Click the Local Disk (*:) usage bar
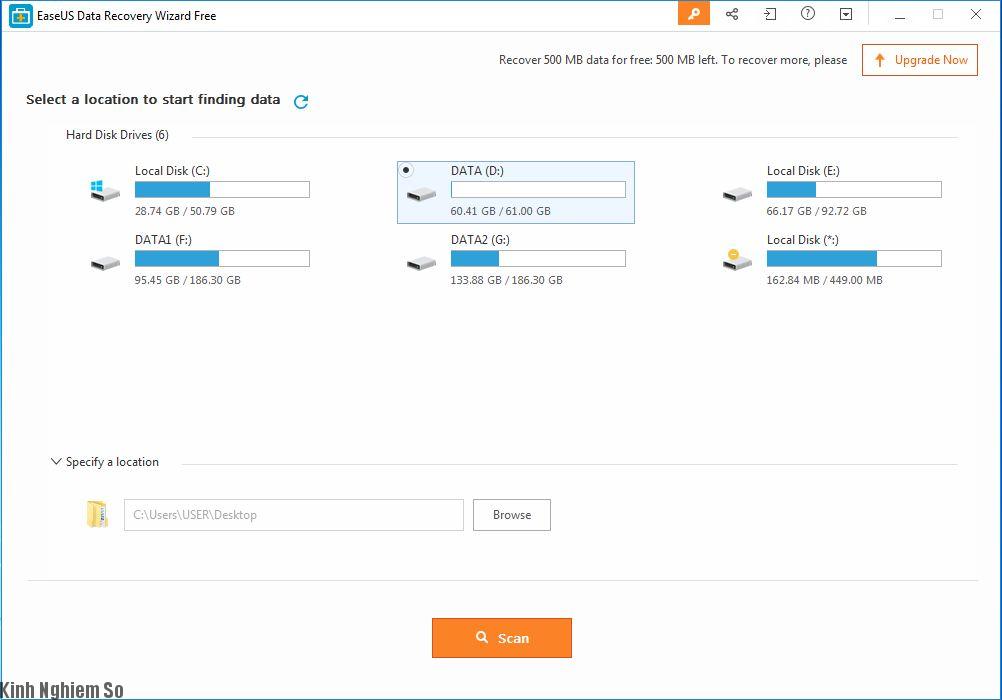Screen dimensions: 1002x700 tap(854, 258)
